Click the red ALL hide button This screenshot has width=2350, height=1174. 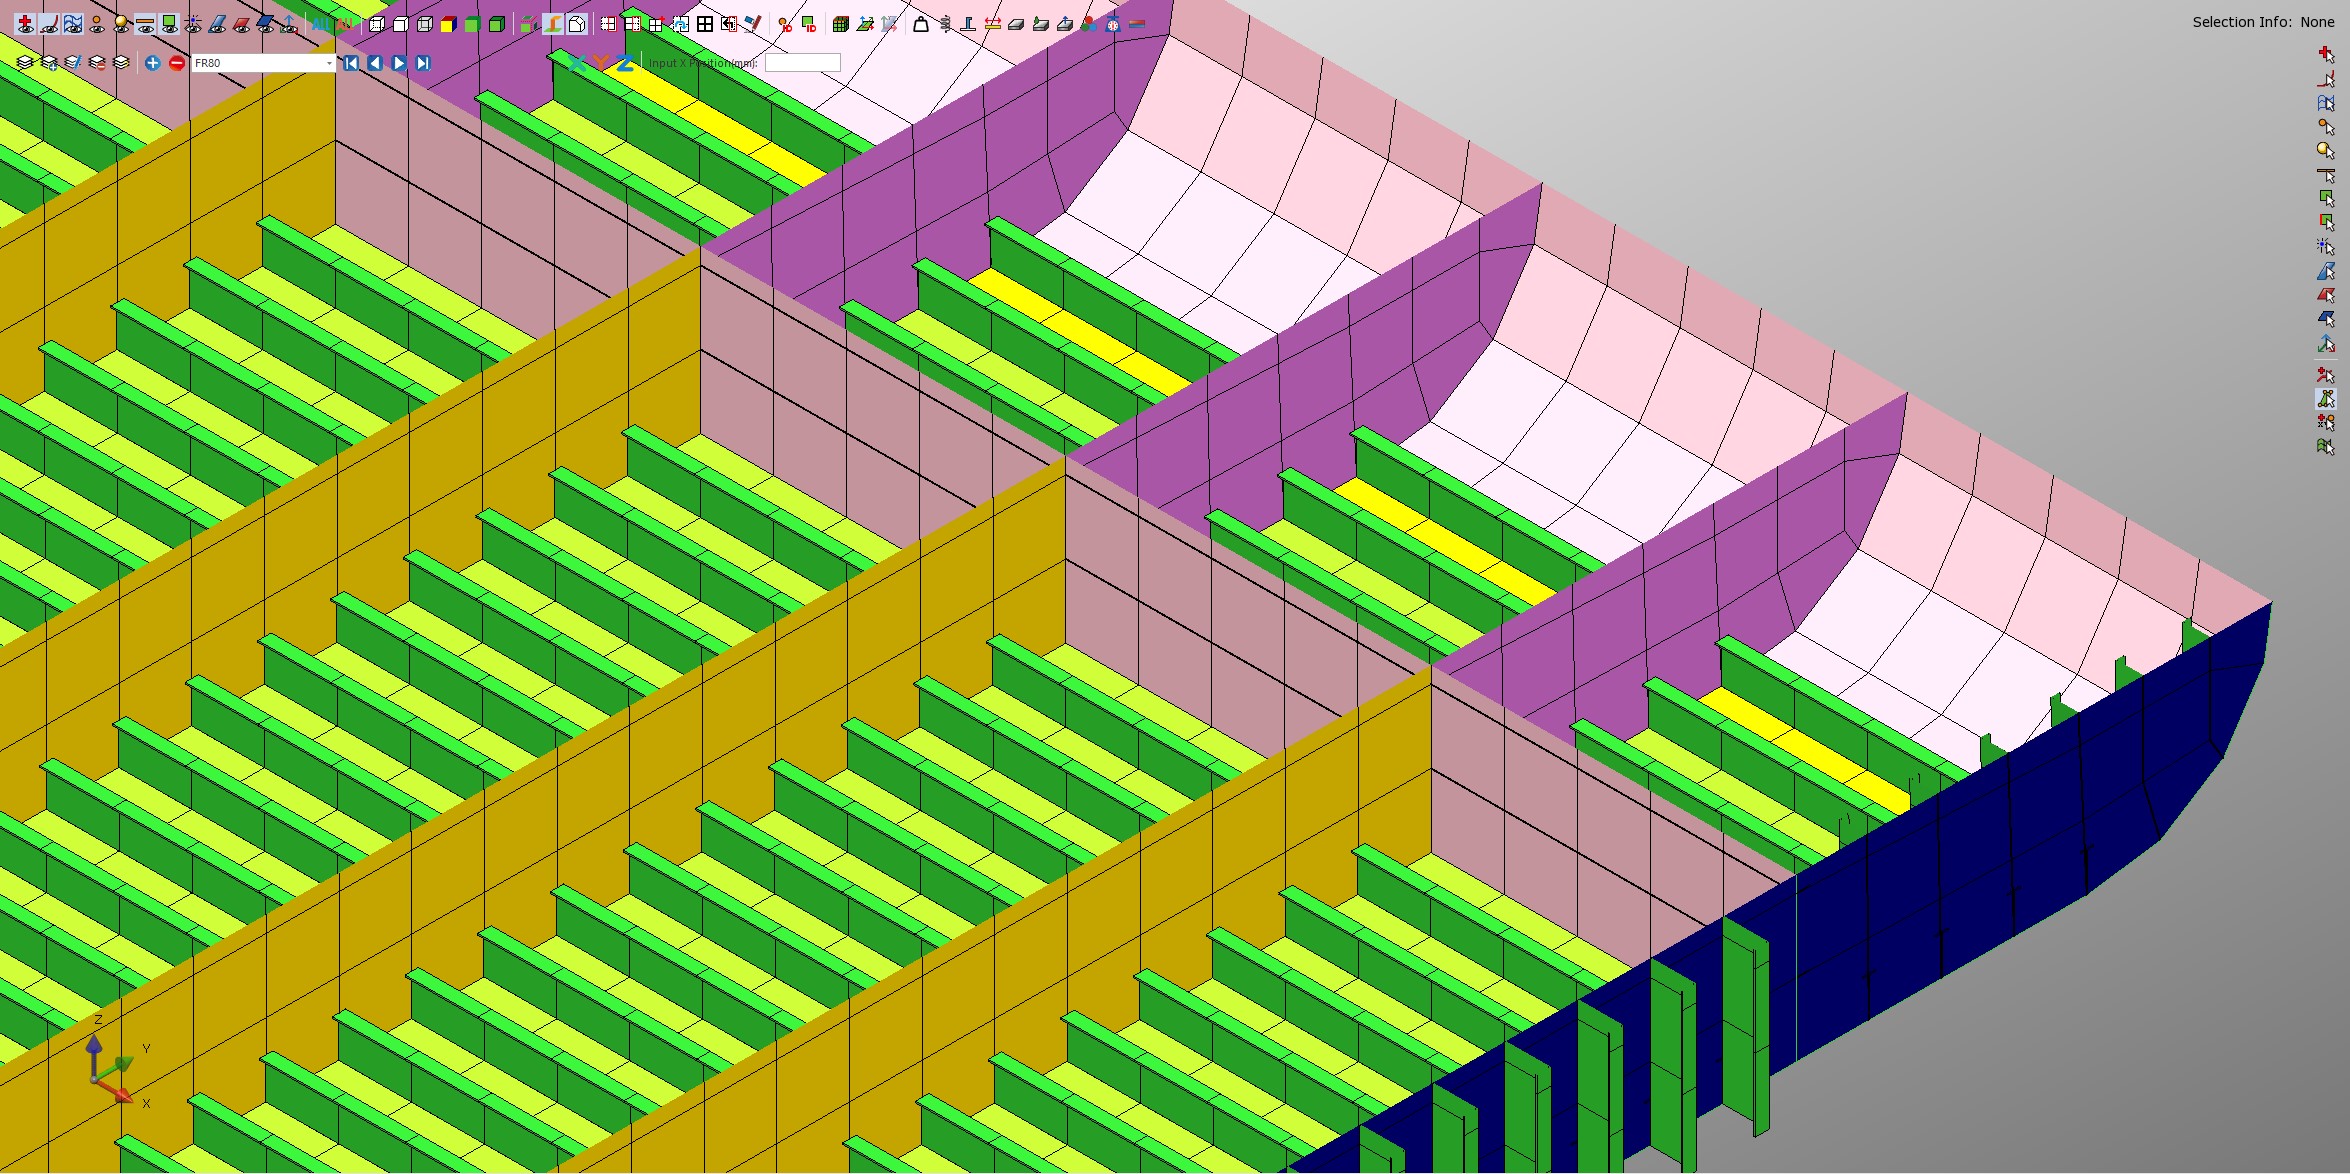[x=344, y=24]
